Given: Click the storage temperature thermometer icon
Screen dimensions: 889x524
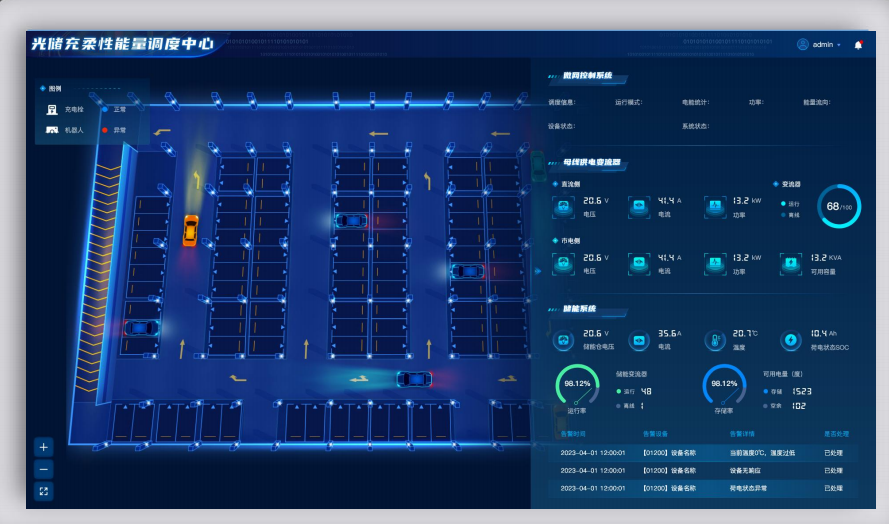Looking at the screenshot, I should (x=715, y=340).
